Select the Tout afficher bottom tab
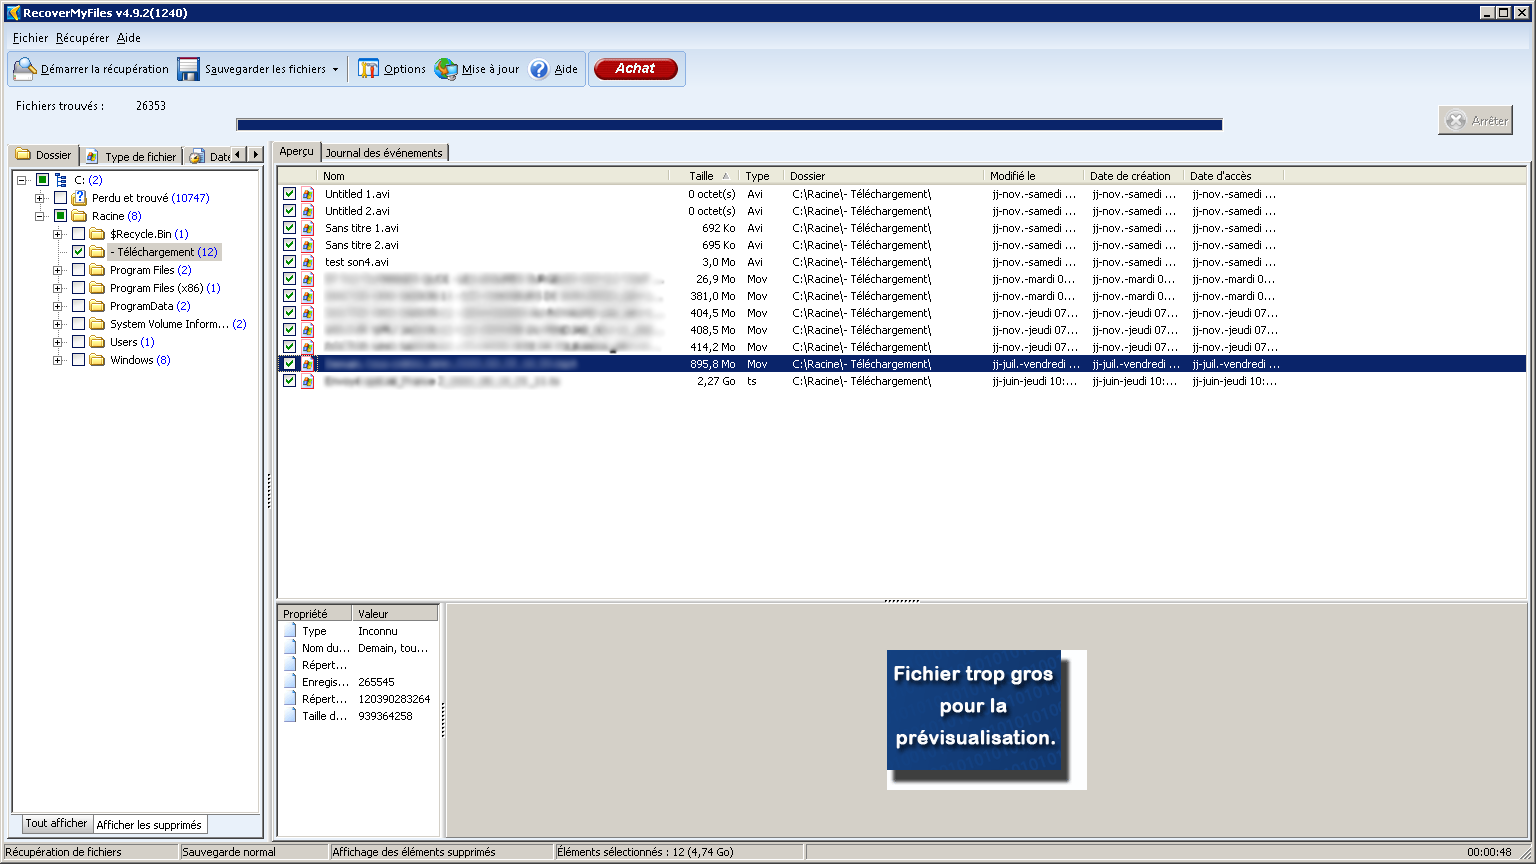 [x=56, y=824]
